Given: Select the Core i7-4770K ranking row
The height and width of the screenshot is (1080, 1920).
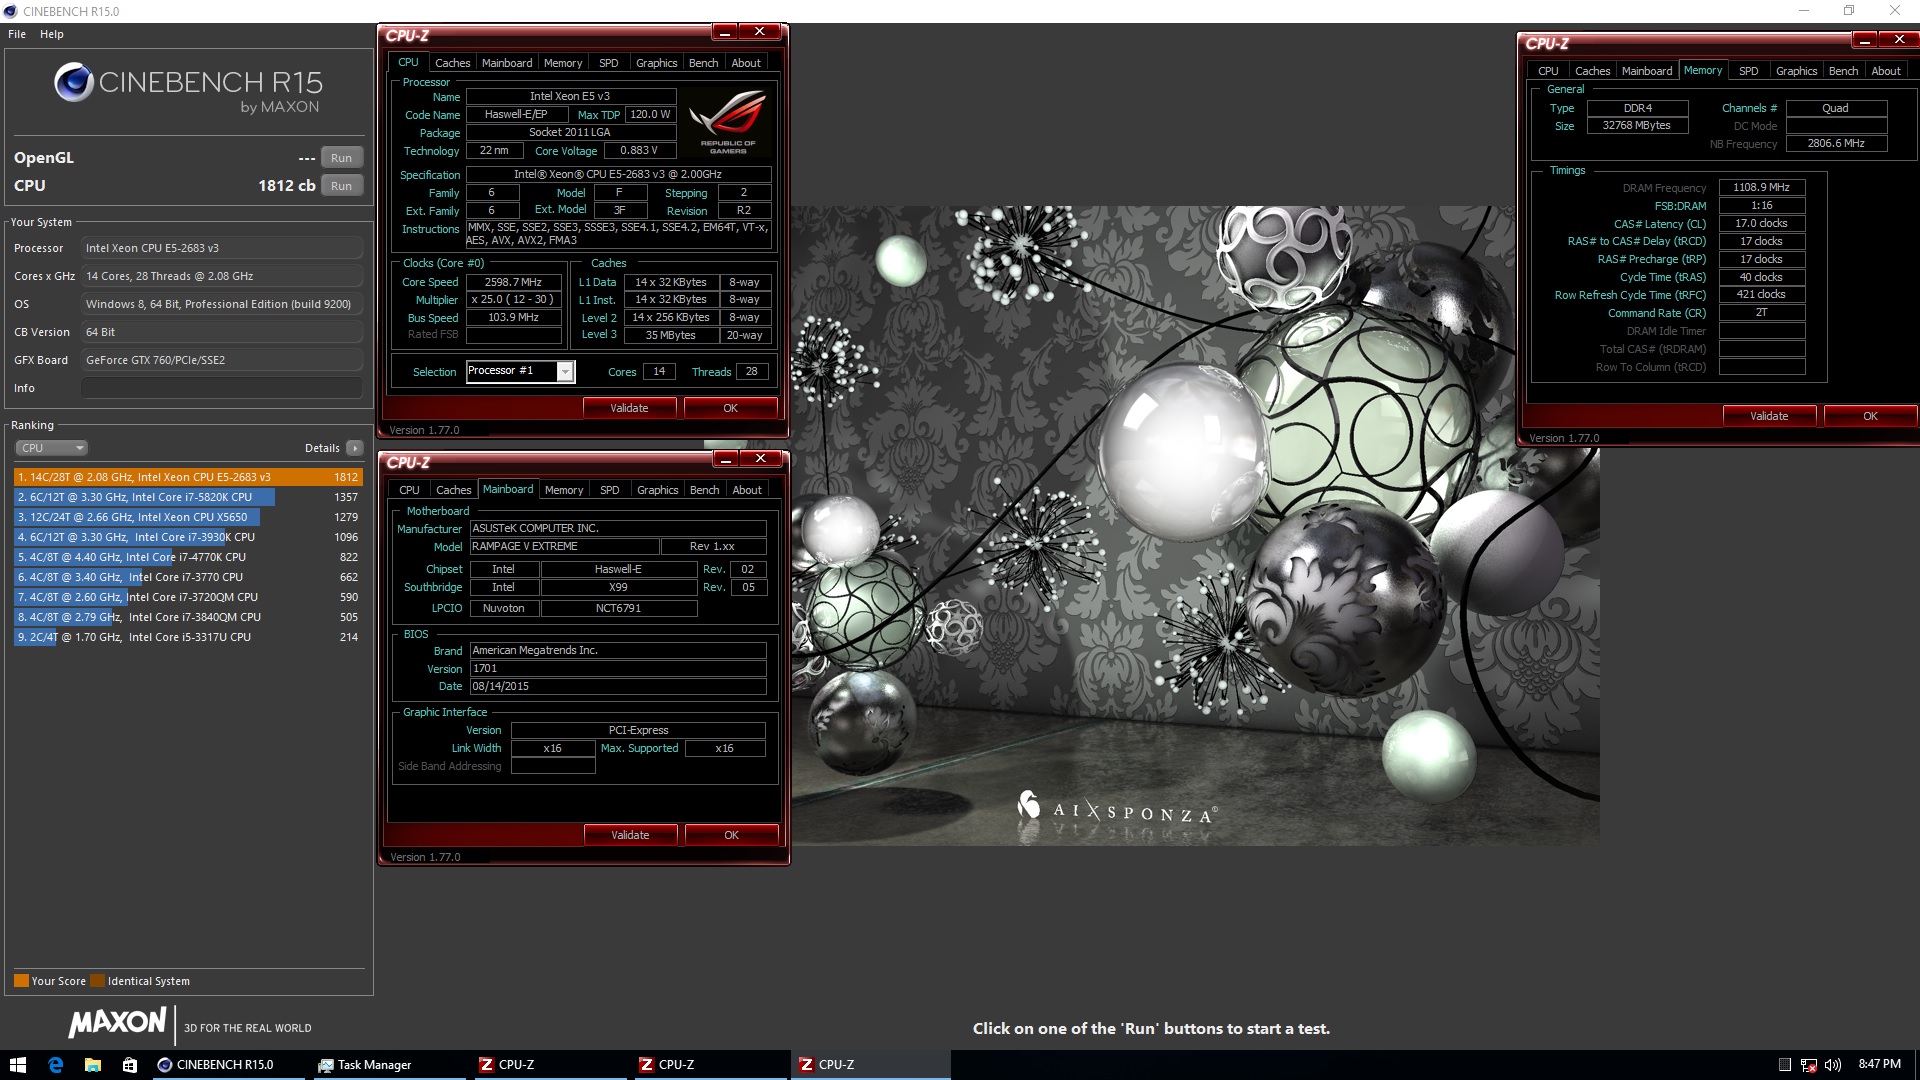Looking at the screenshot, I should click(x=188, y=557).
